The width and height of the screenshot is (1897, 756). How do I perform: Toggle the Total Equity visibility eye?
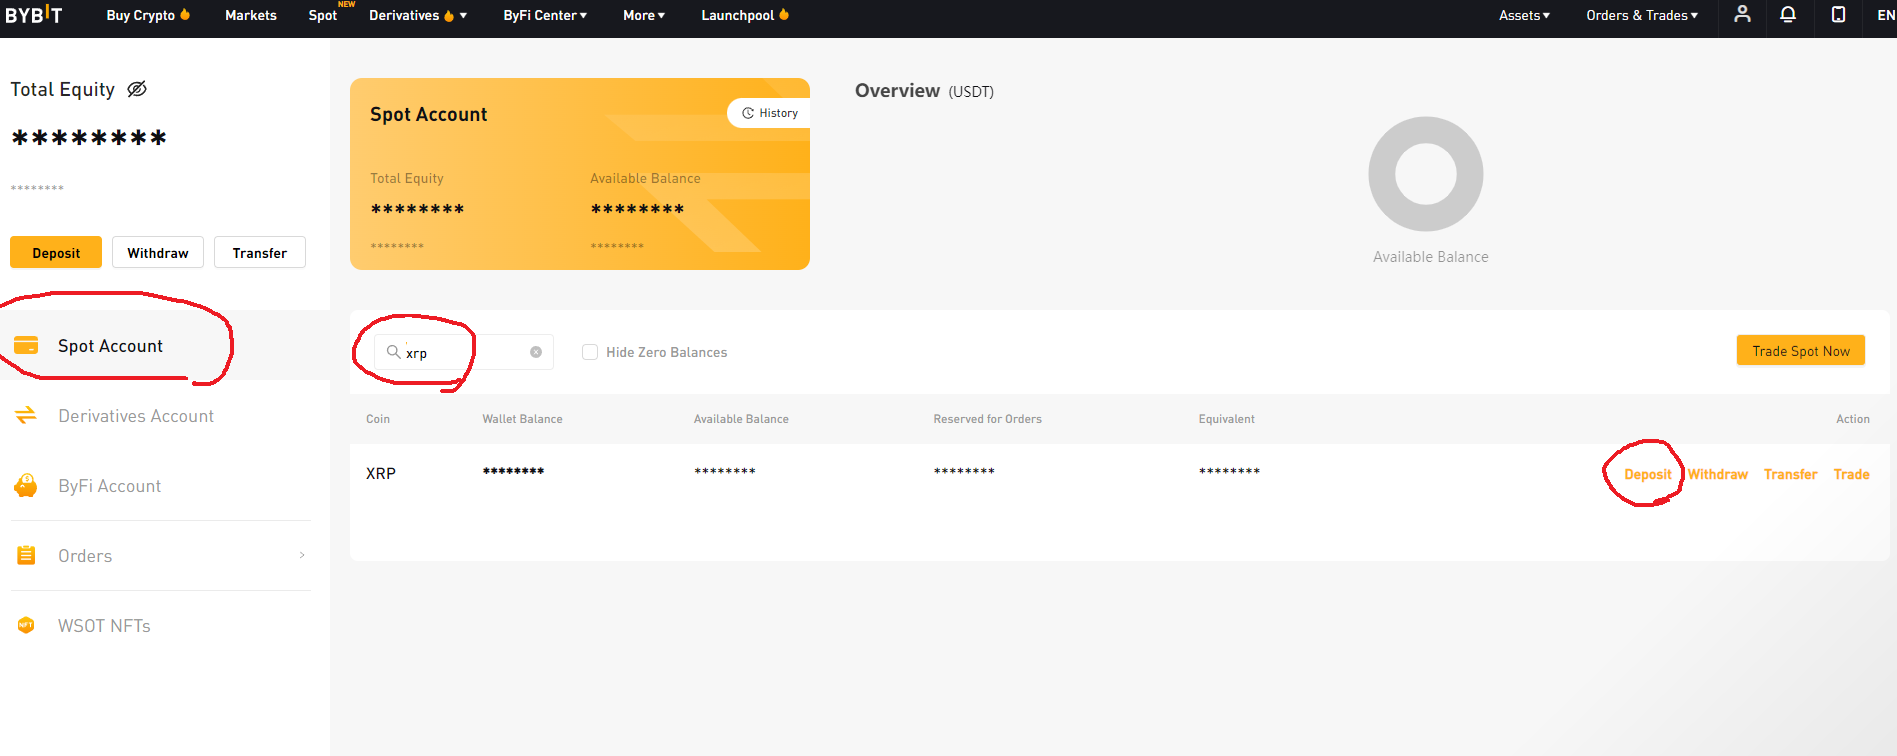(137, 89)
